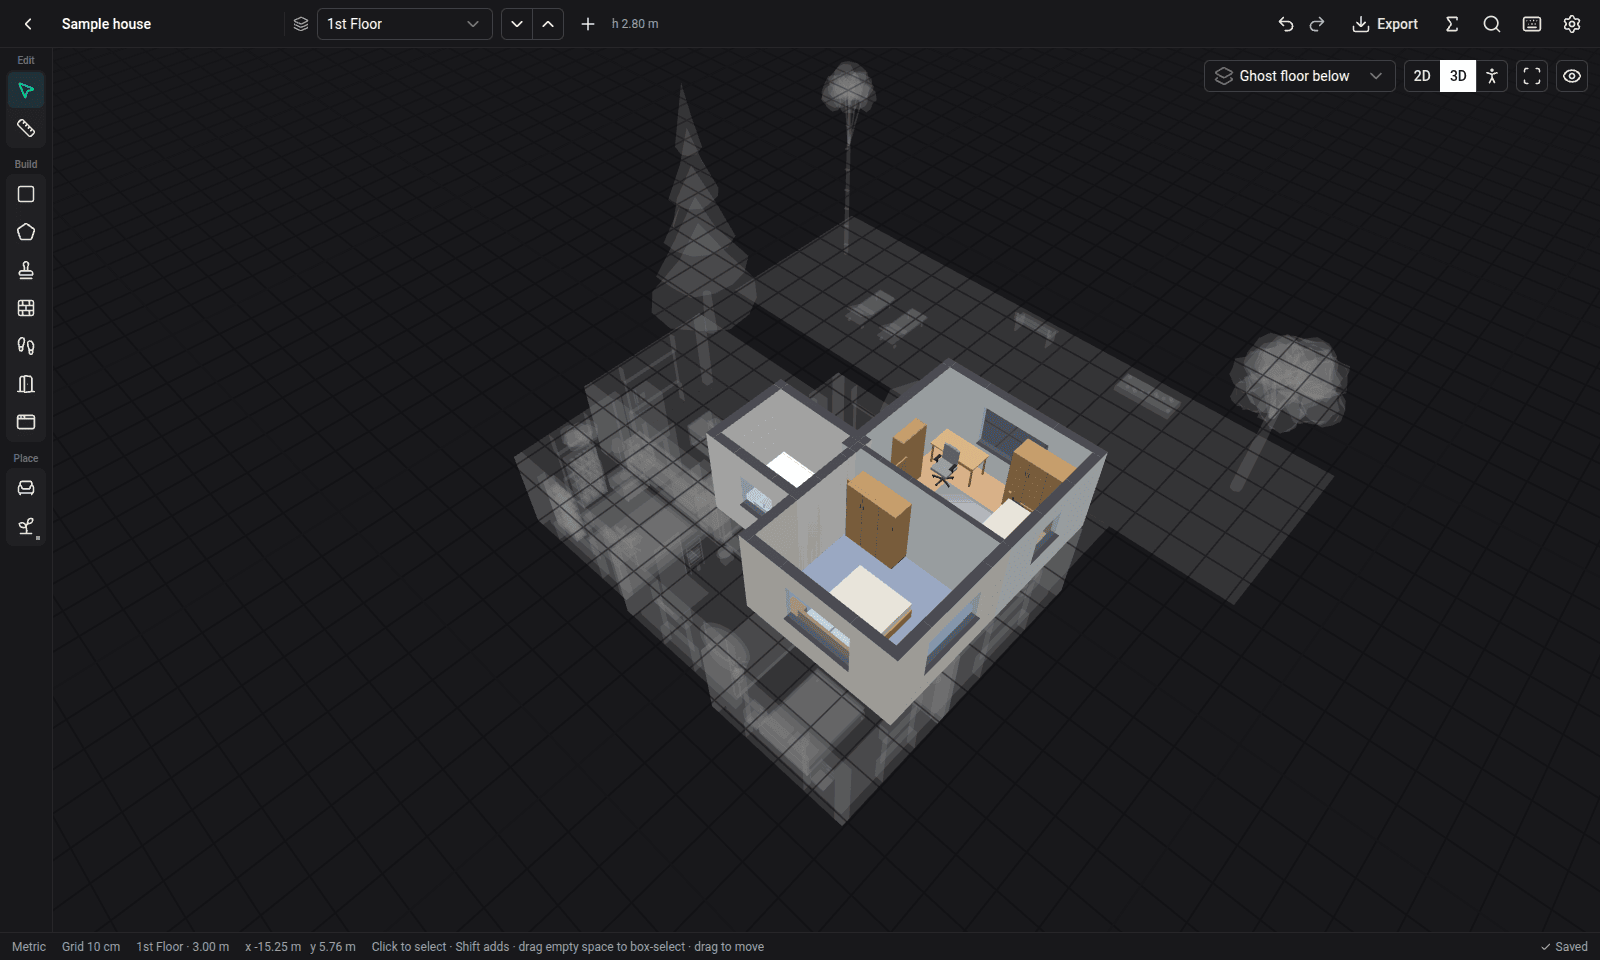Activate the measuring tape tool
Image resolution: width=1600 pixels, height=960 pixels.
[x=26, y=129]
